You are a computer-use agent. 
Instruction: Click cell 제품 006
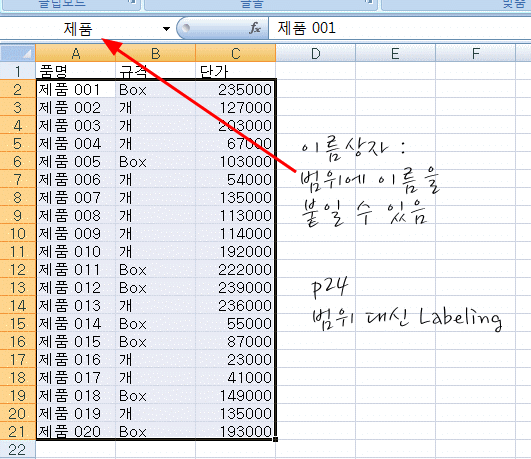76,179
